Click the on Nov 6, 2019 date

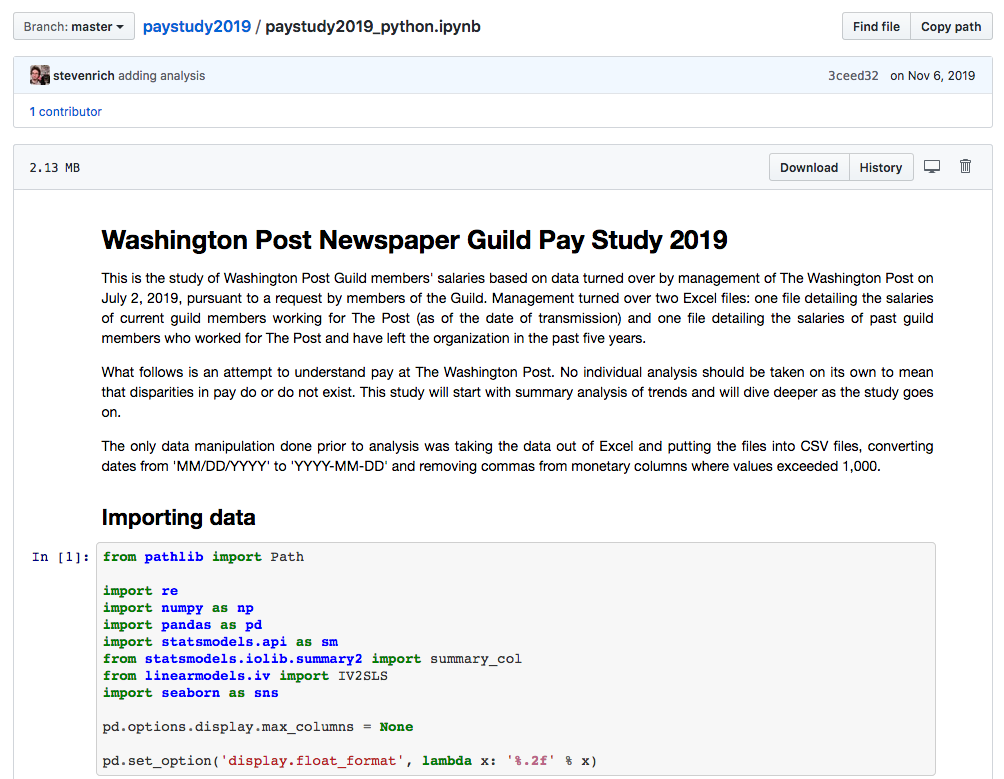932,76
